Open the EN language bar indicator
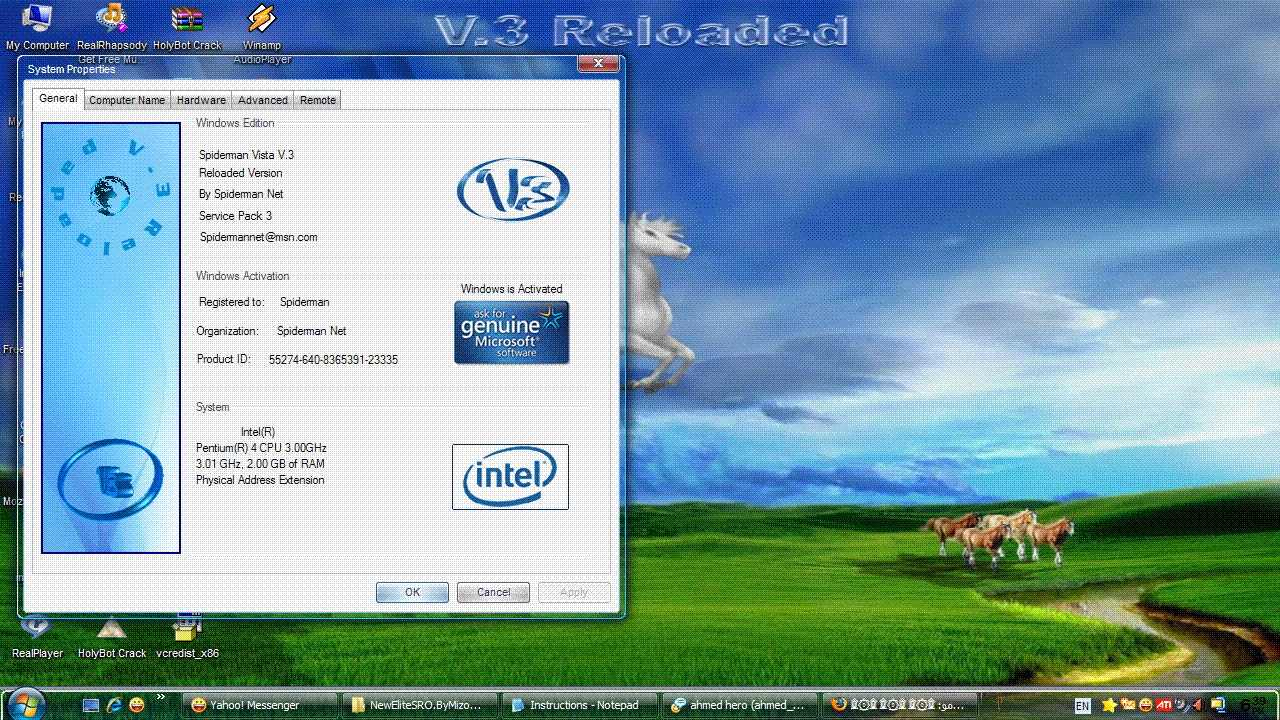The height and width of the screenshot is (720, 1280). pos(1083,706)
